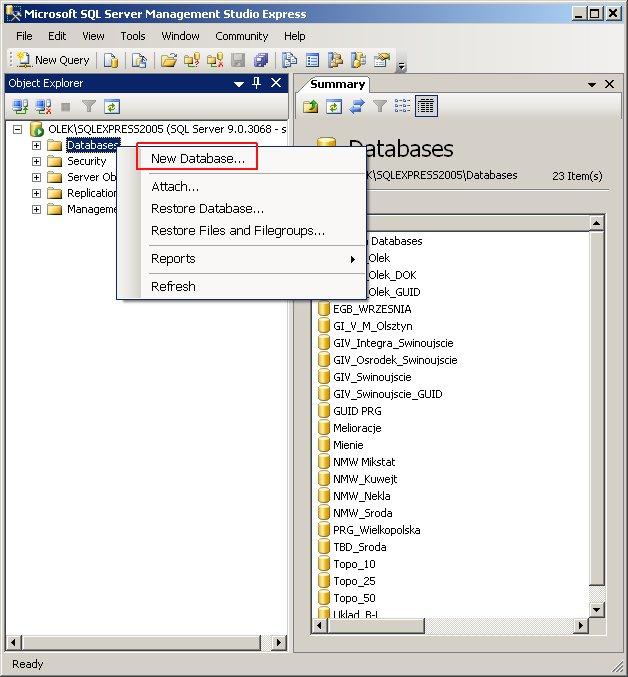Open the Registered Servers window icon
The width and height of the screenshot is (628, 677).
click(289, 60)
